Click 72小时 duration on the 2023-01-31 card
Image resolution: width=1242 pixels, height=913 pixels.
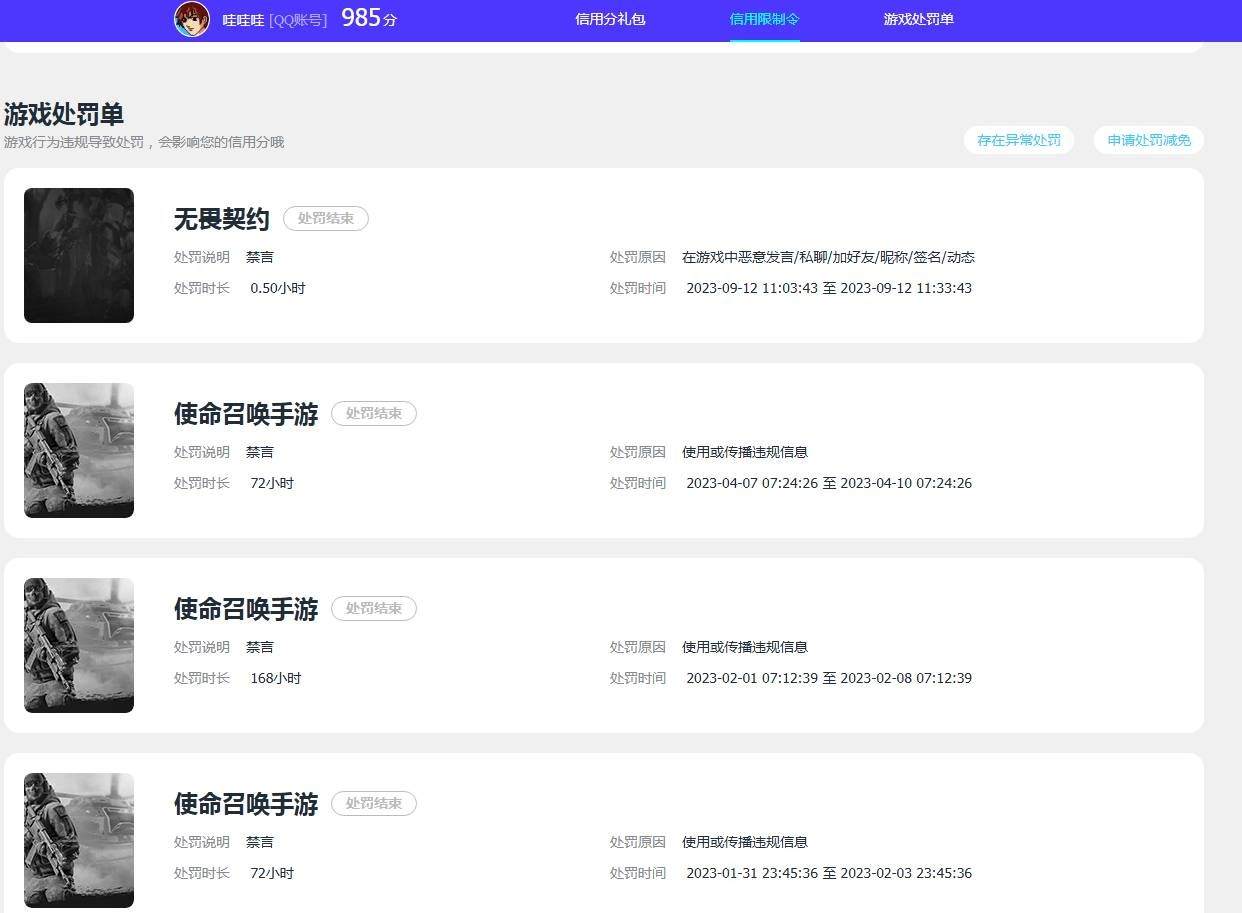click(x=272, y=873)
